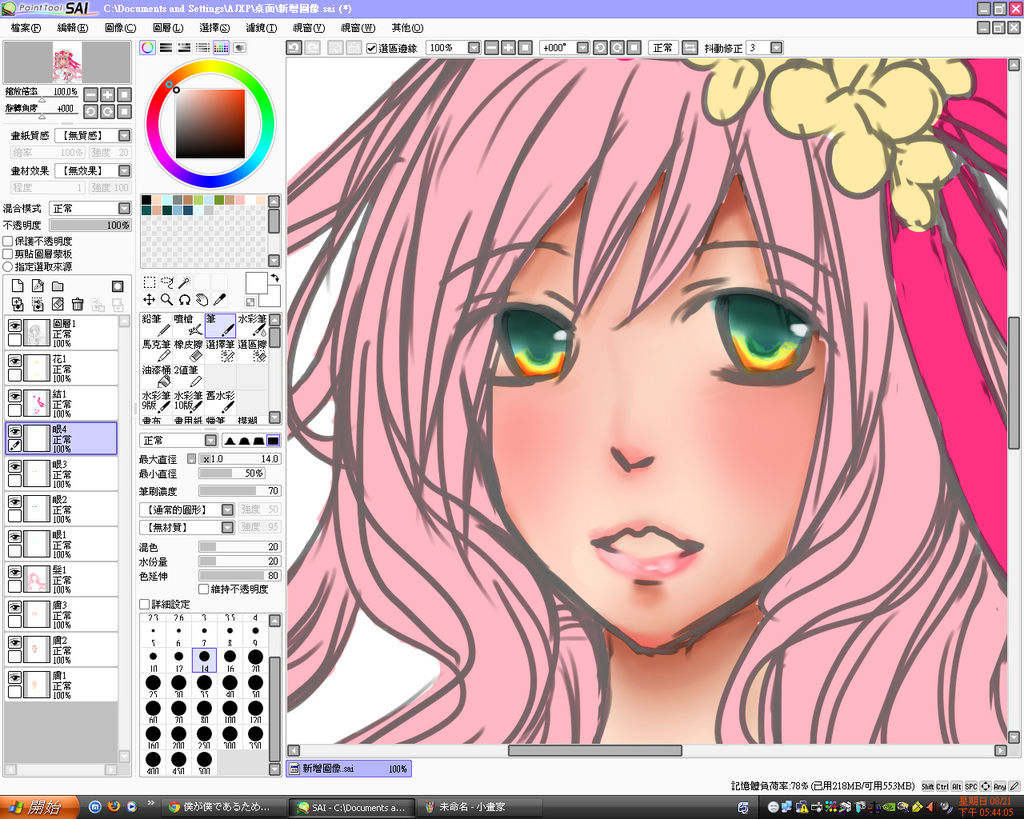
Task: Click the 正常 button in canvas toolbar
Action: [x=663, y=48]
